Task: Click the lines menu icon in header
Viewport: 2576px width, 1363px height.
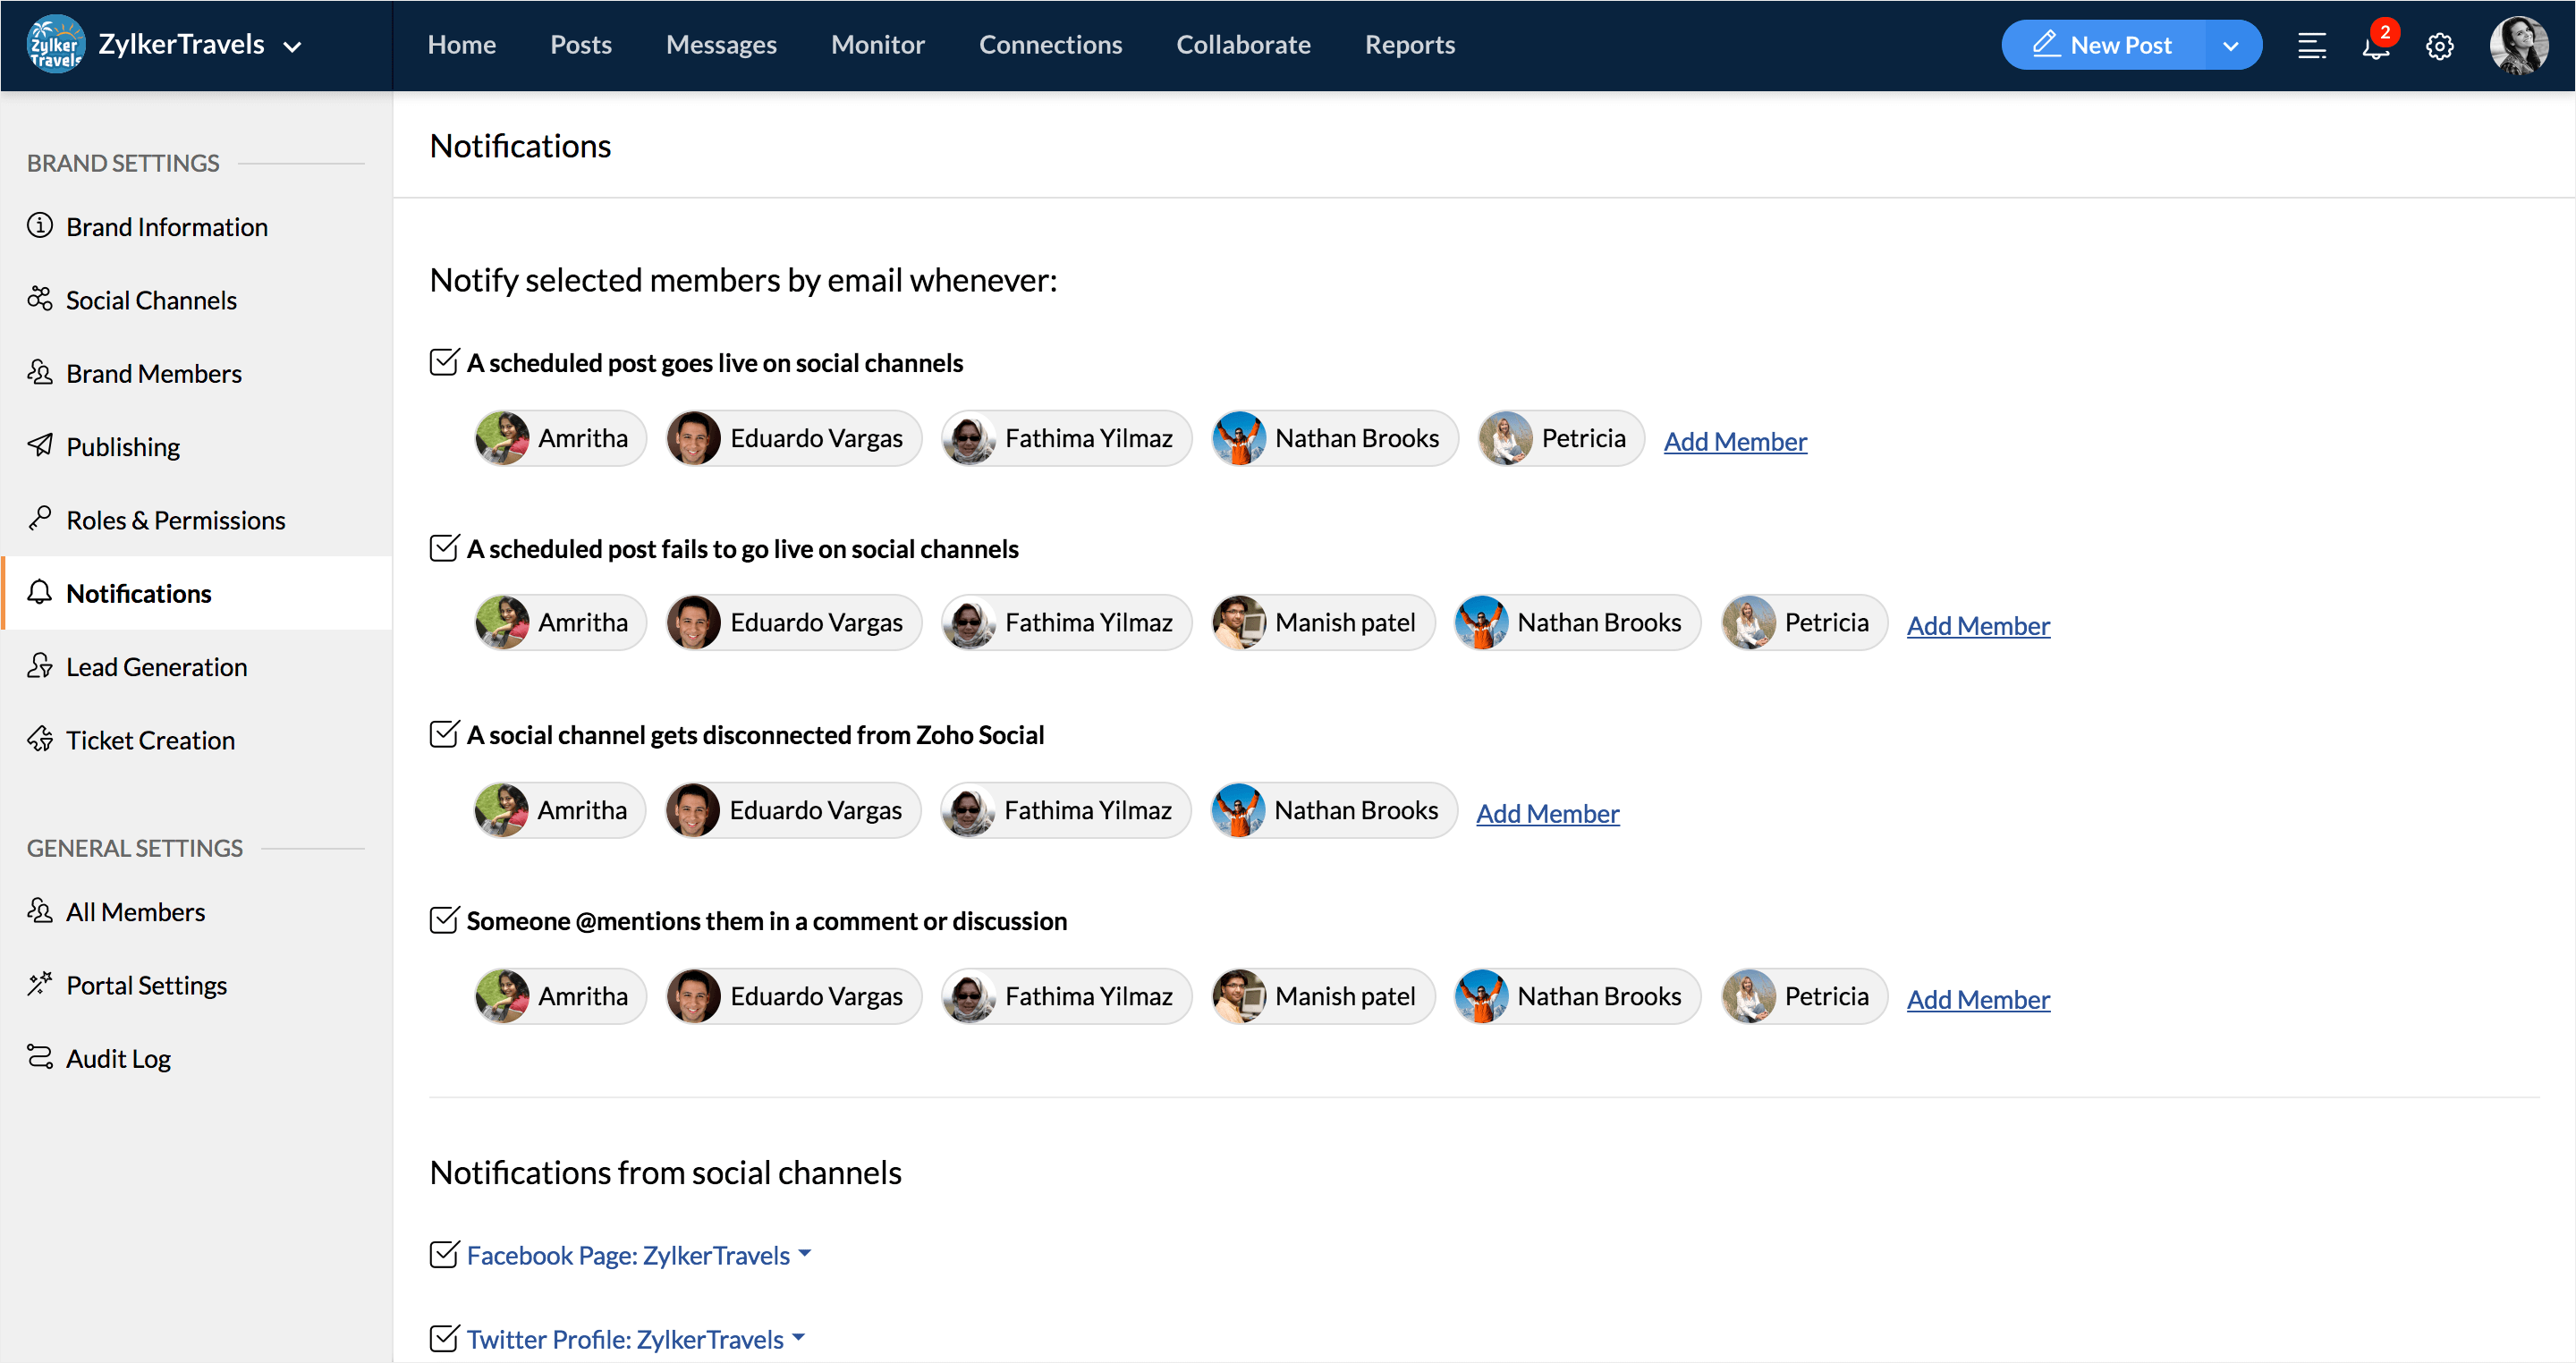Action: pyautogui.click(x=2311, y=46)
